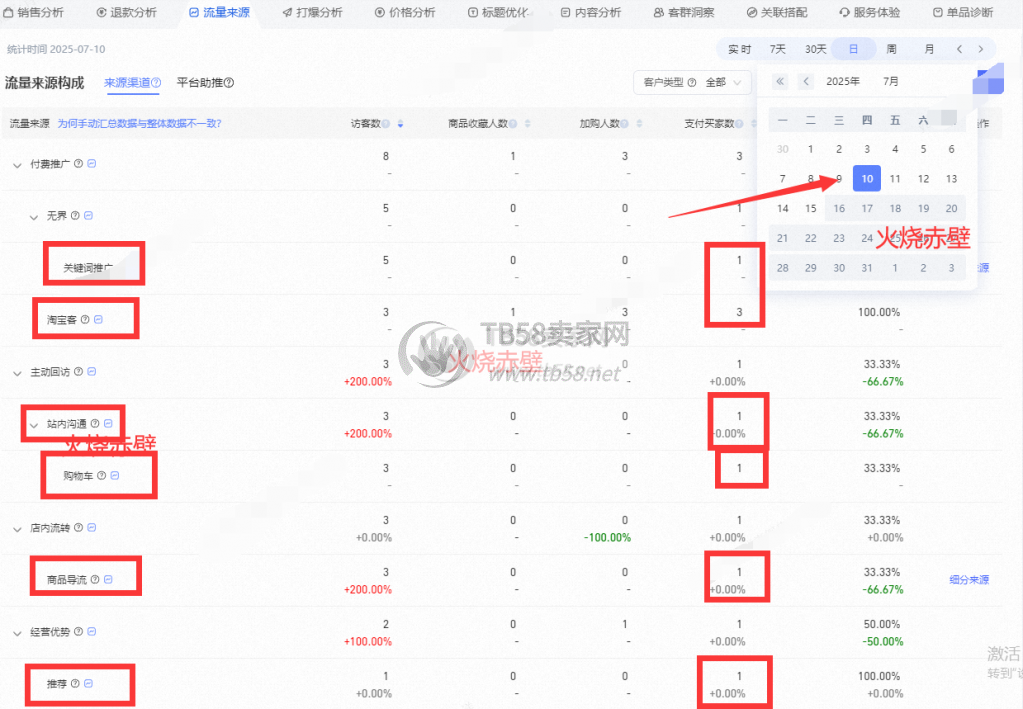Click the trend chart icon beside 付费推广

pos(92,164)
